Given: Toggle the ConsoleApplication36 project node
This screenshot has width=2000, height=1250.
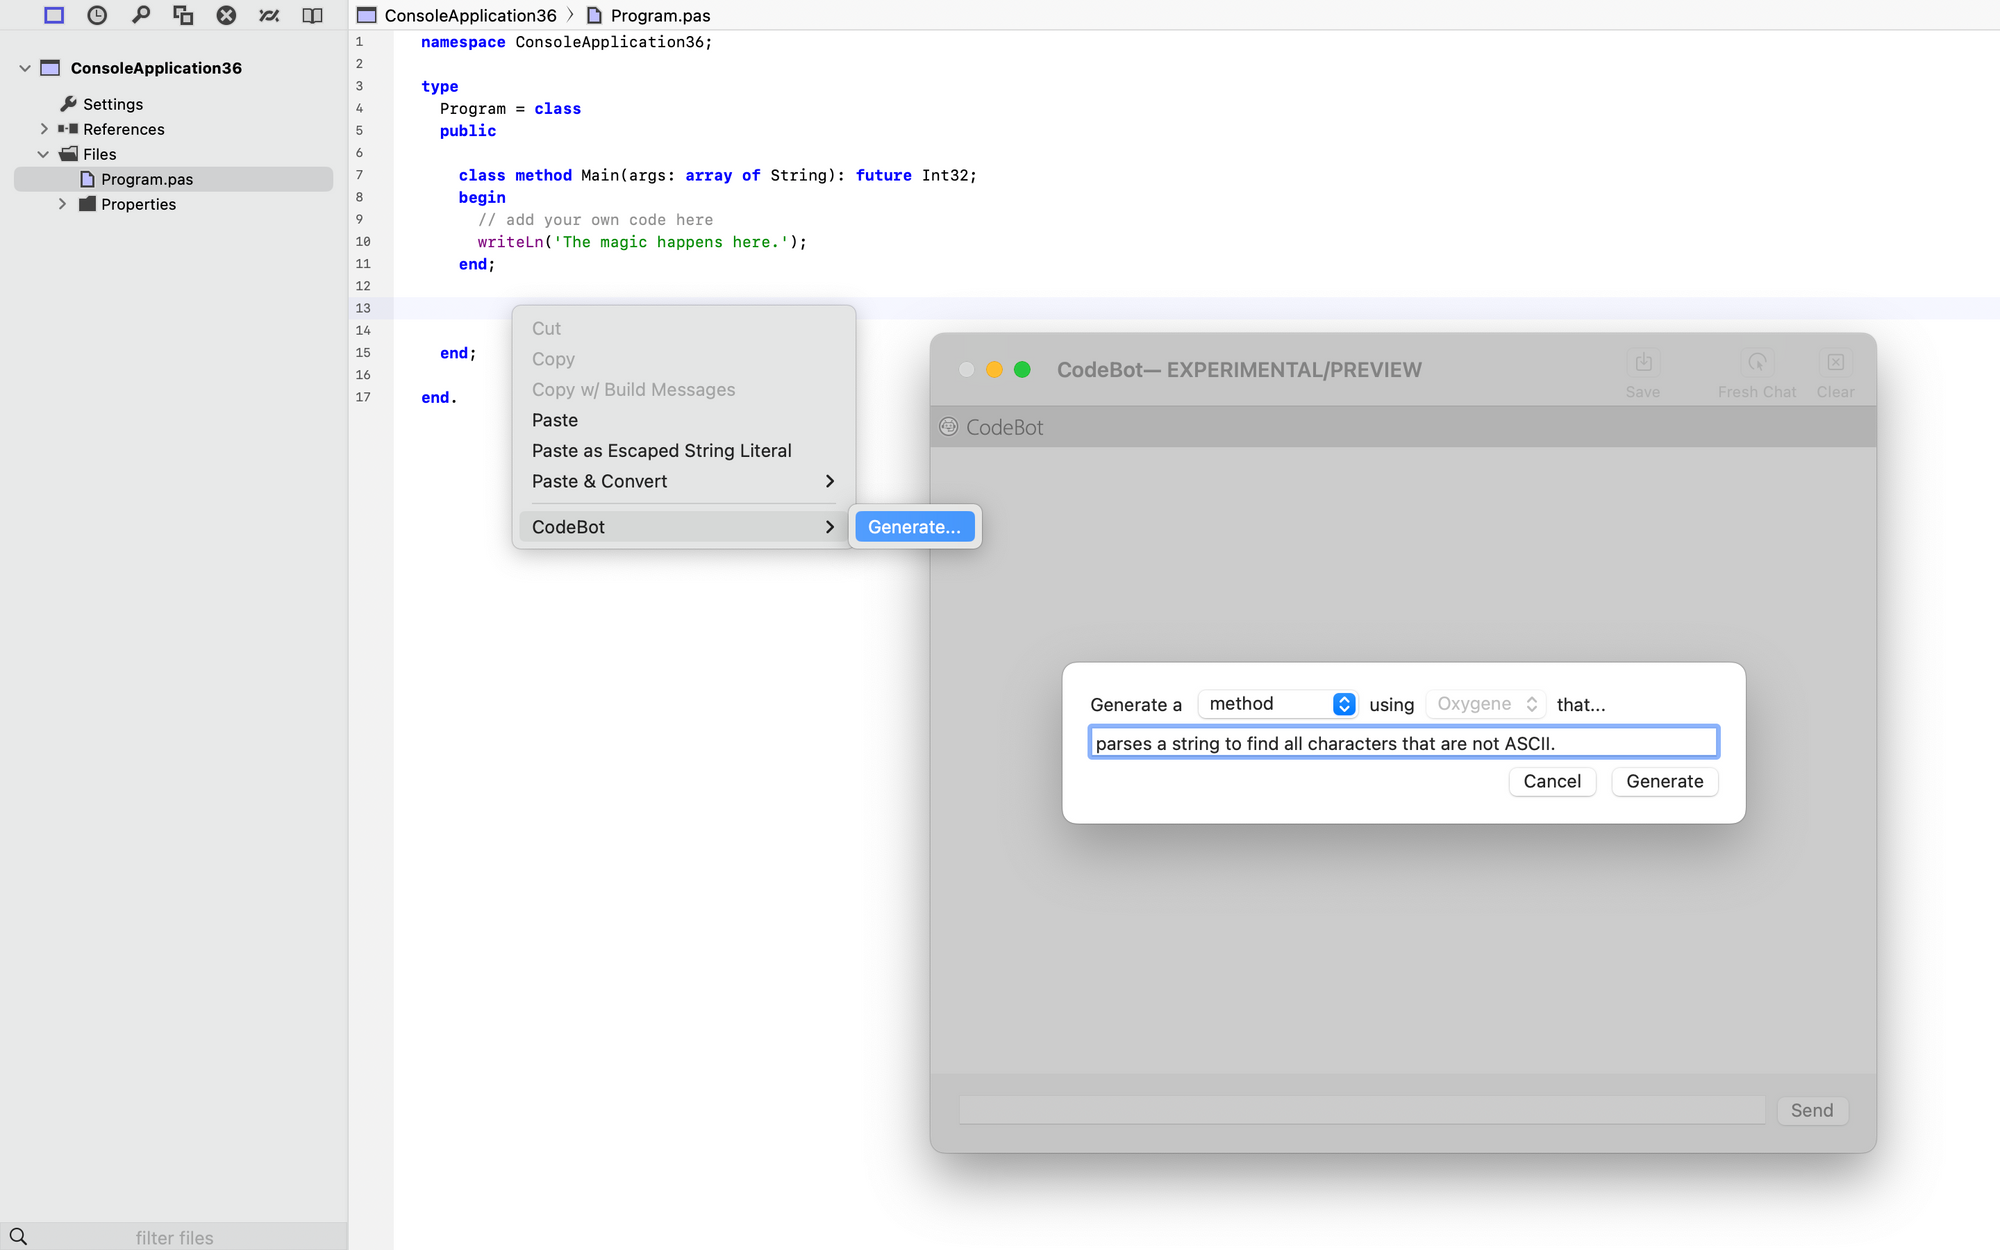Looking at the screenshot, I should click(x=24, y=66).
